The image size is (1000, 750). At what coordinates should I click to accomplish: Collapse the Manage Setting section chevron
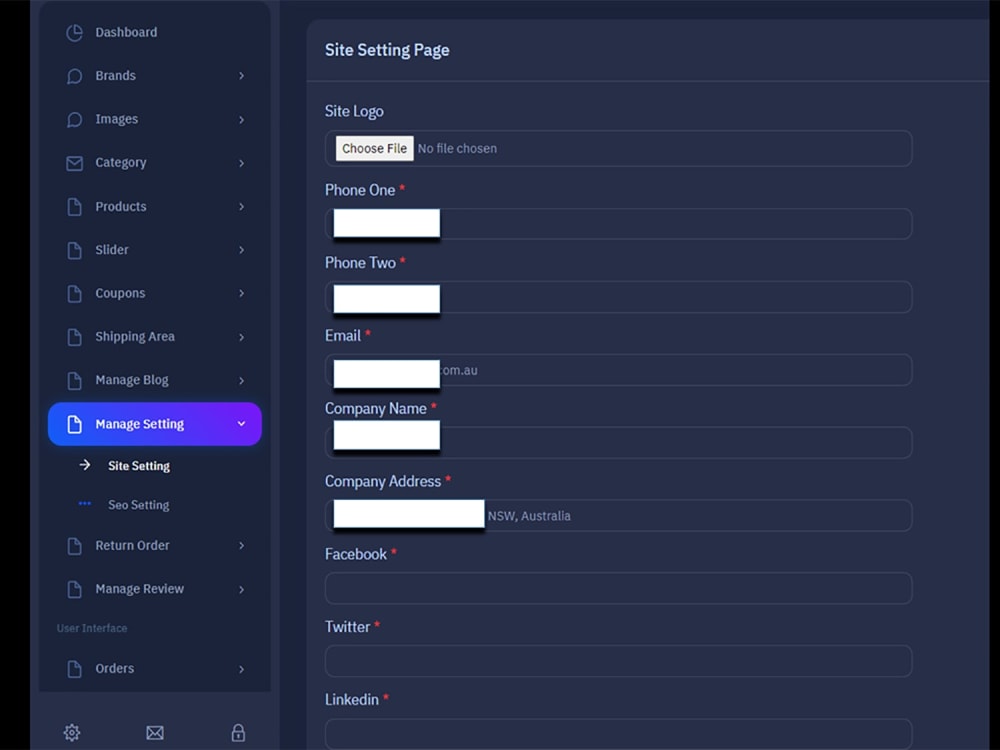tap(240, 423)
